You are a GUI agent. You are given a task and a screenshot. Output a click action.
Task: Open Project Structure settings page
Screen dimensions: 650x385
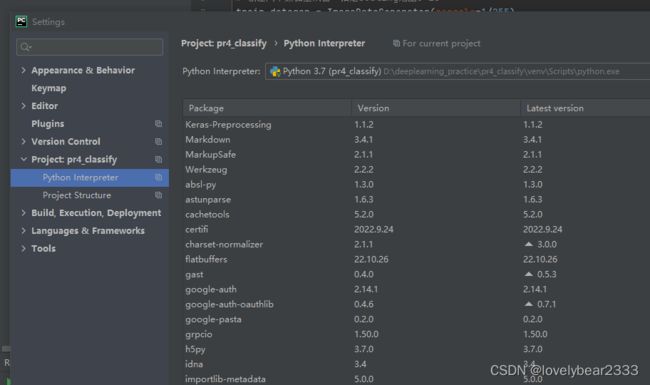tap(77, 195)
